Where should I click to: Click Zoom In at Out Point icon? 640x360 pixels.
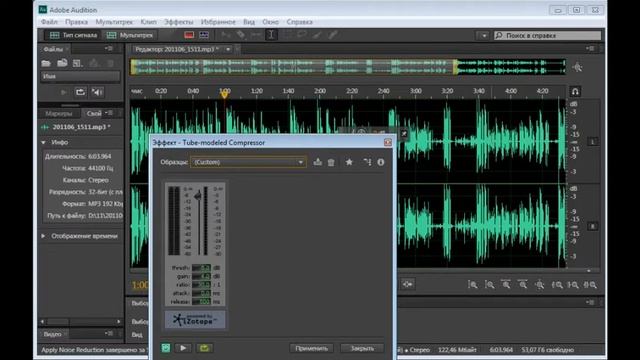(573, 285)
